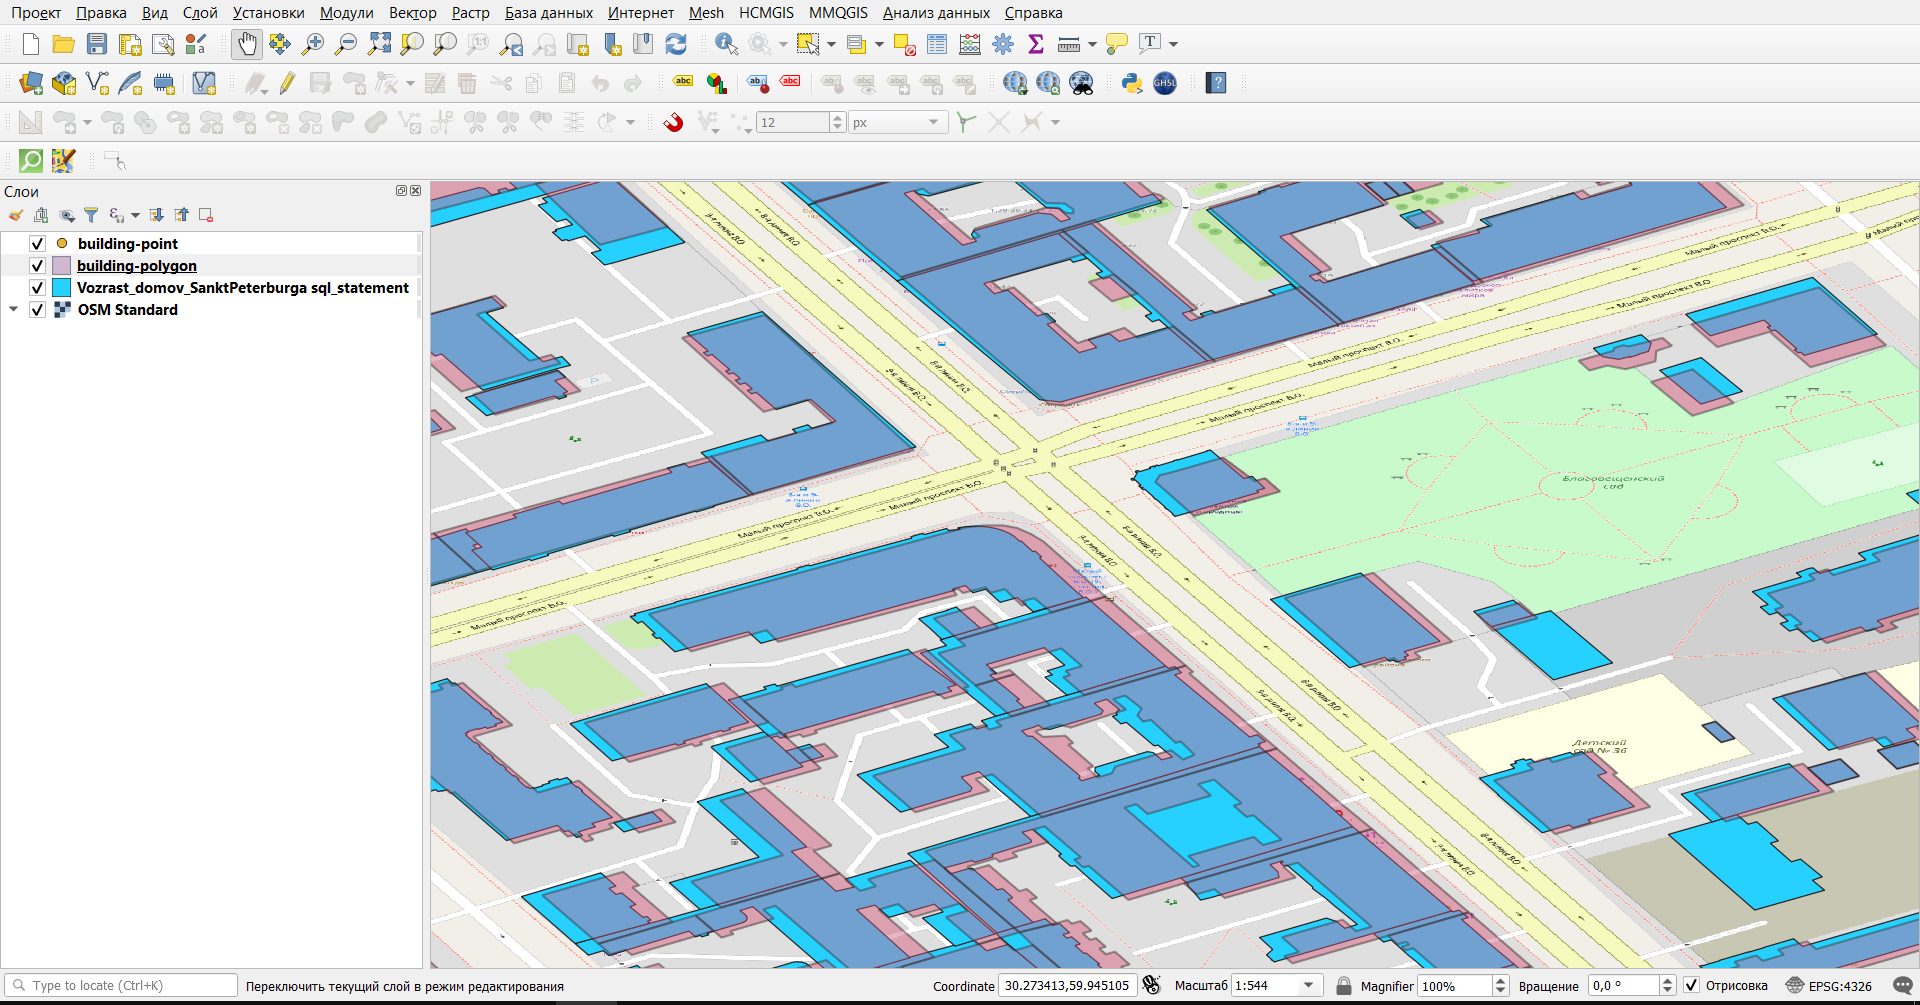Screen dimensions: 1920x1005
Task: Uncheck the building-point layer visibility
Action: coord(37,244)
